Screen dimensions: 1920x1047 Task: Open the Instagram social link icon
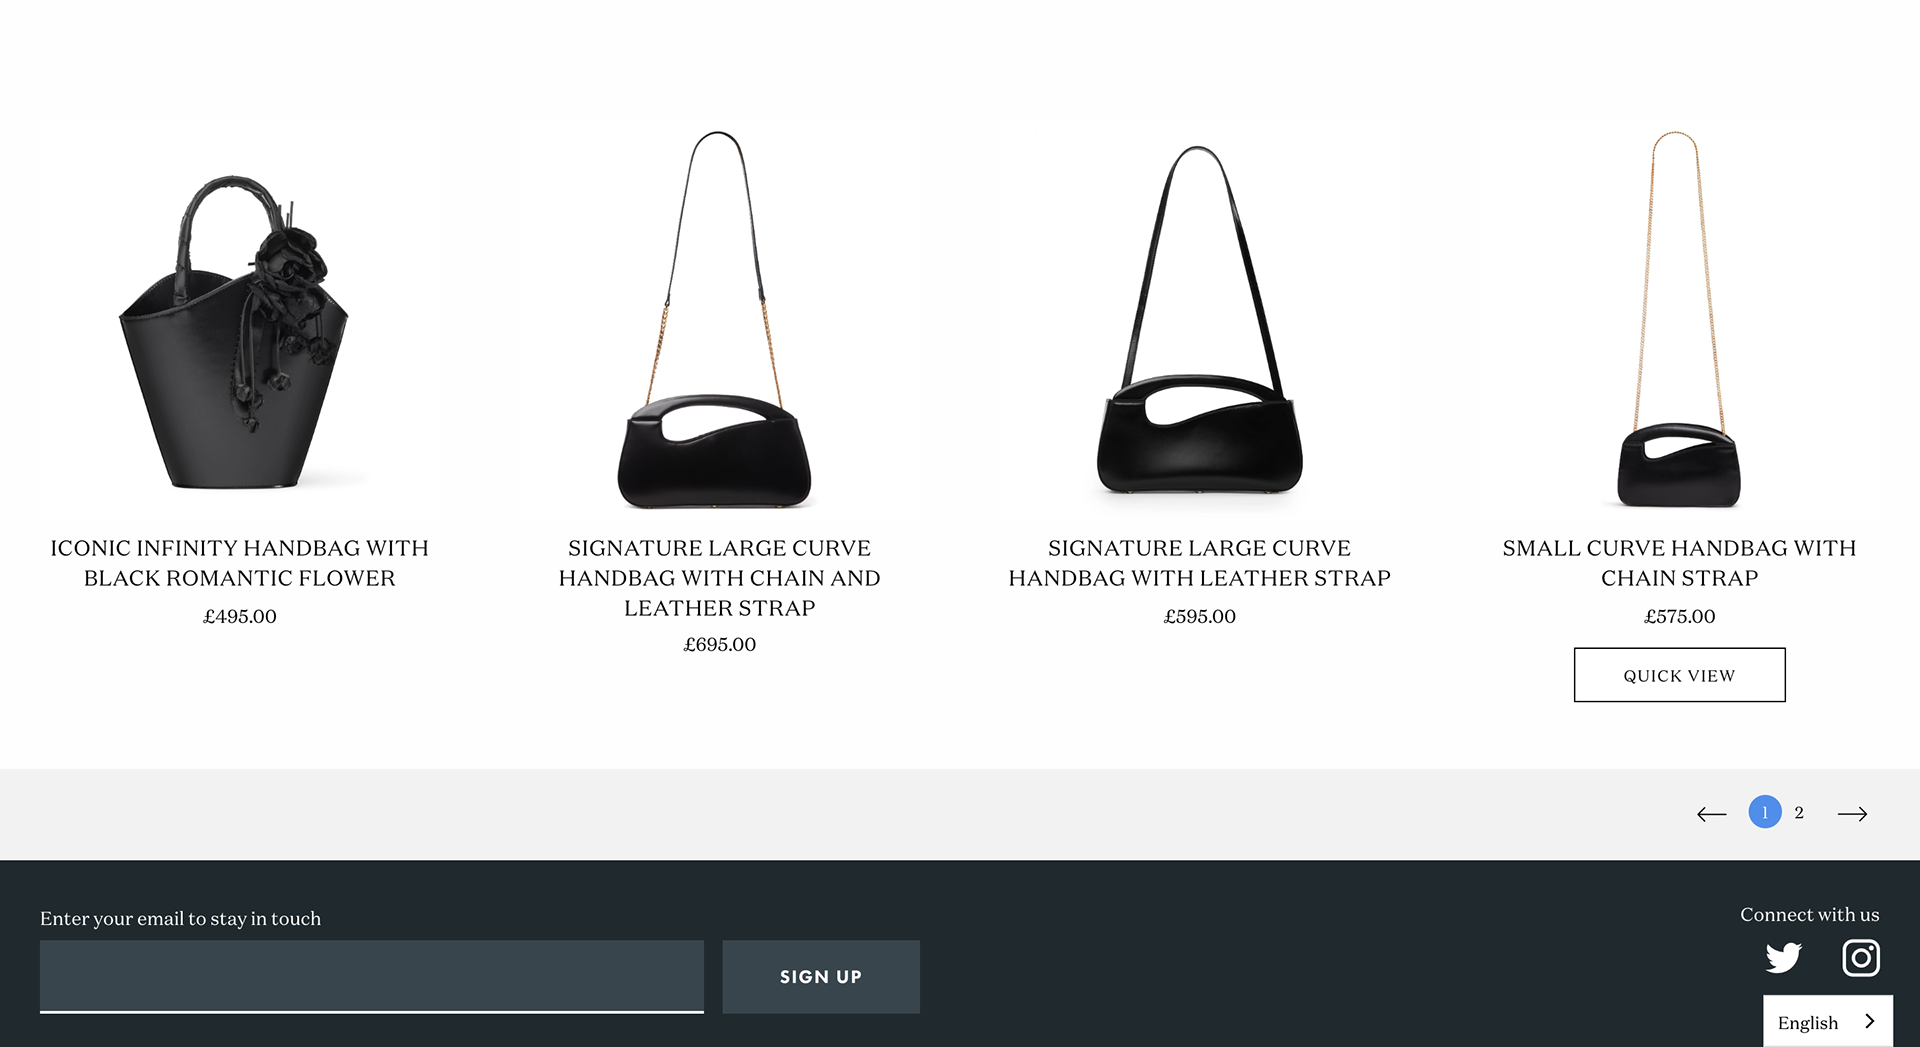pos(1861,958)
